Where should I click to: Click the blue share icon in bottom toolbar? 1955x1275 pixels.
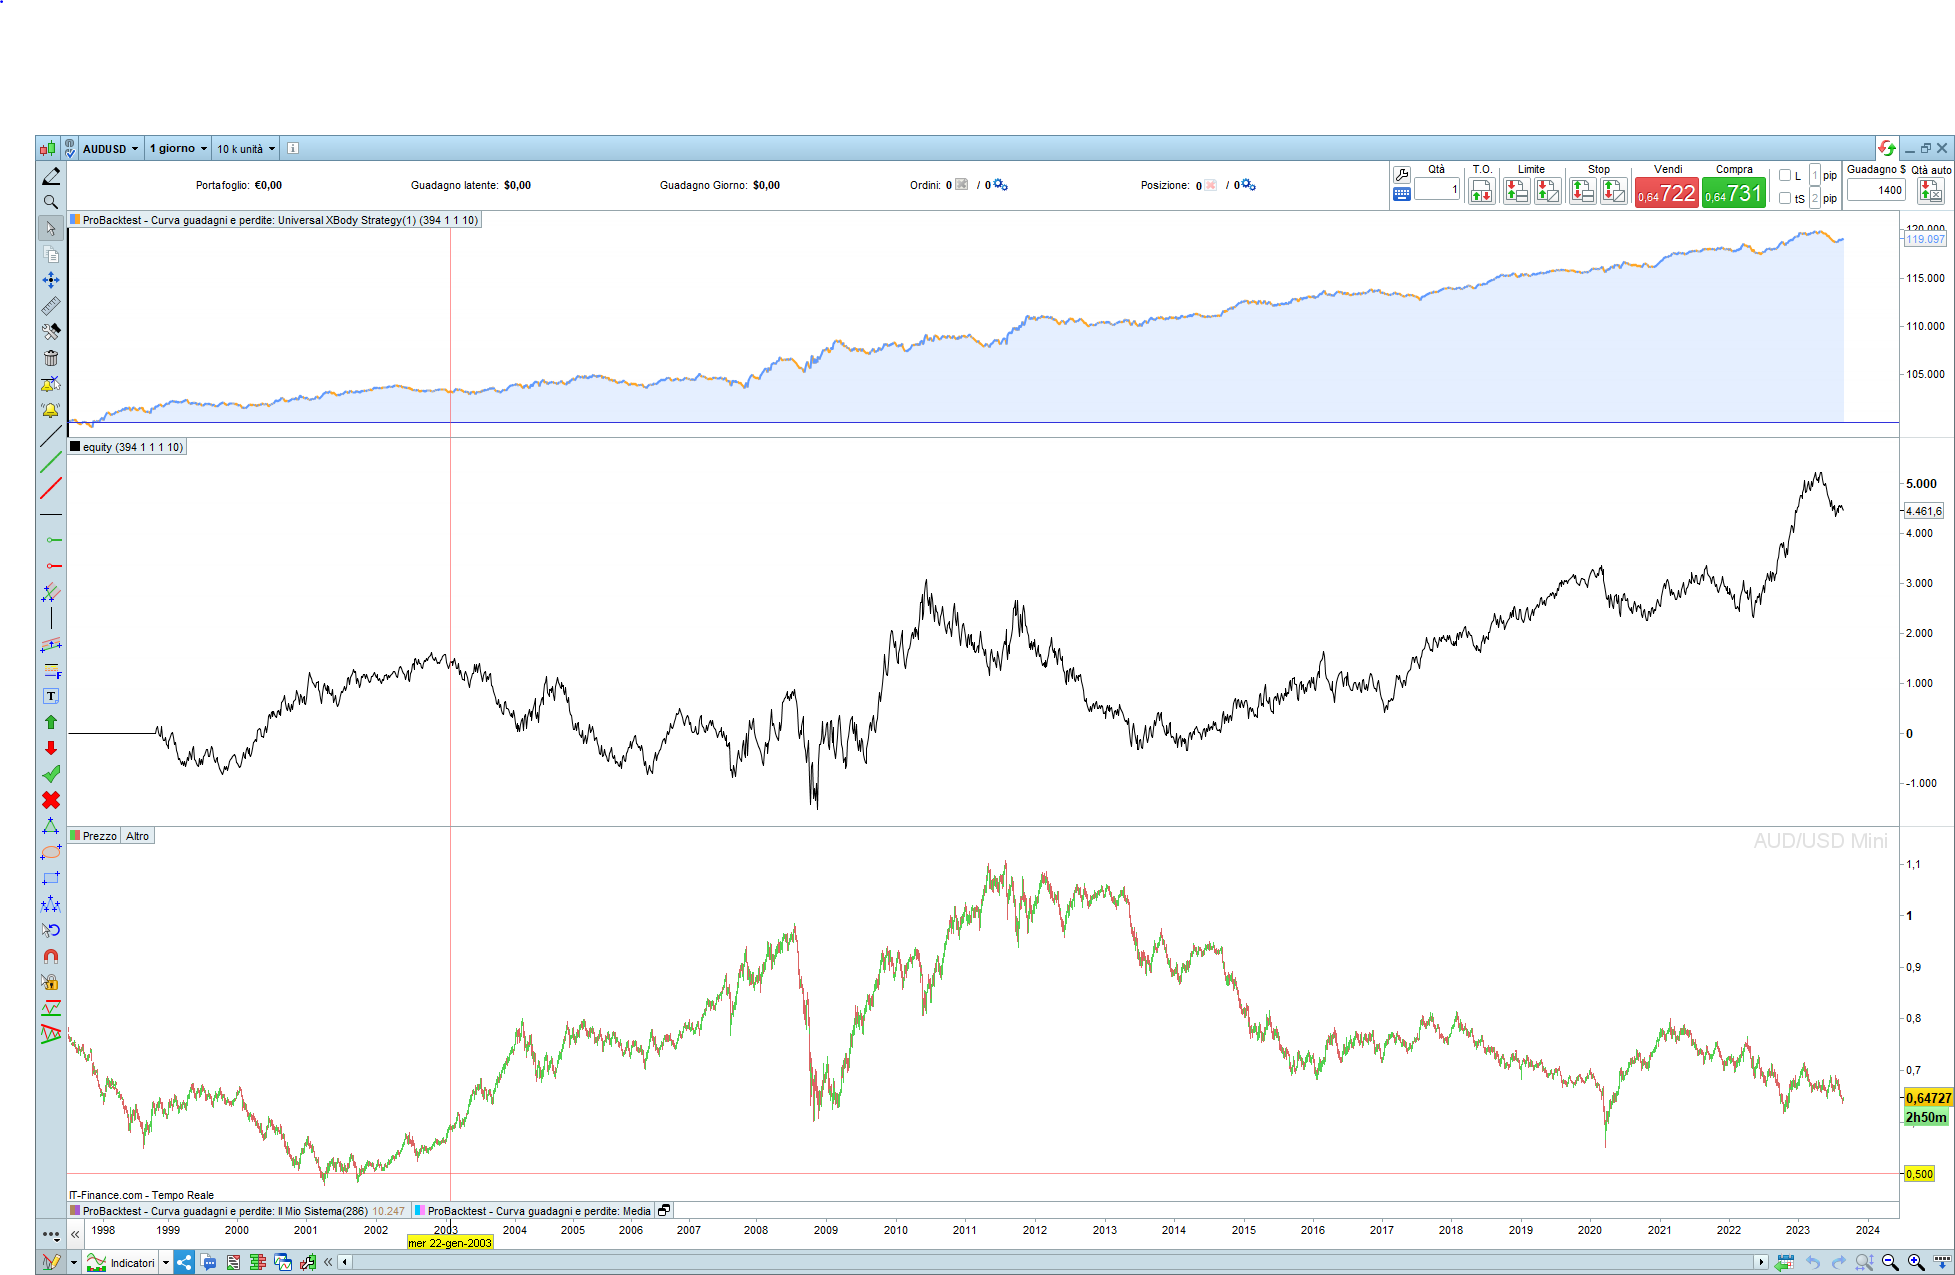(x=184, y=1262)
